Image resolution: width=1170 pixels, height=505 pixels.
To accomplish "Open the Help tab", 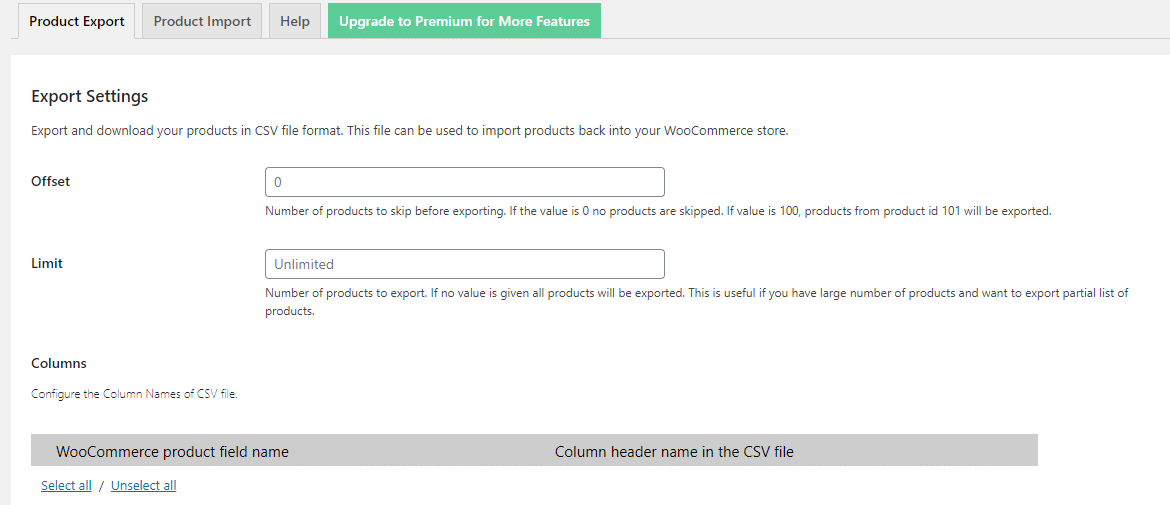I will (295, 21).
